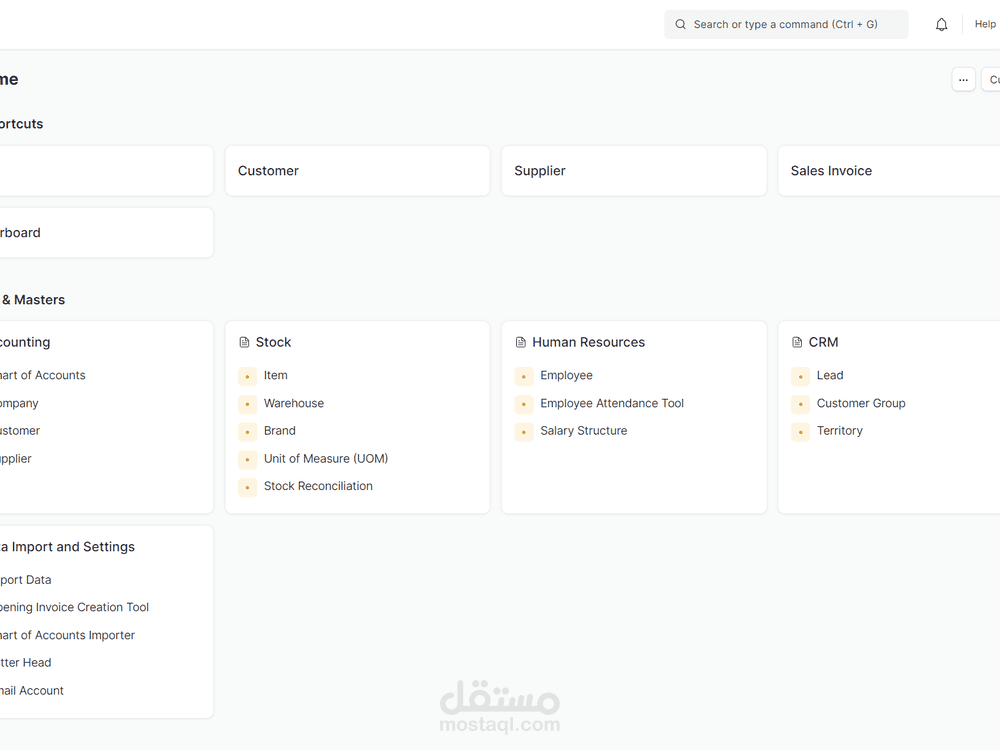The width and height of the screenshot is (1000, 750).
Task: Open the Item link under Stock
Action: [276, 376]
